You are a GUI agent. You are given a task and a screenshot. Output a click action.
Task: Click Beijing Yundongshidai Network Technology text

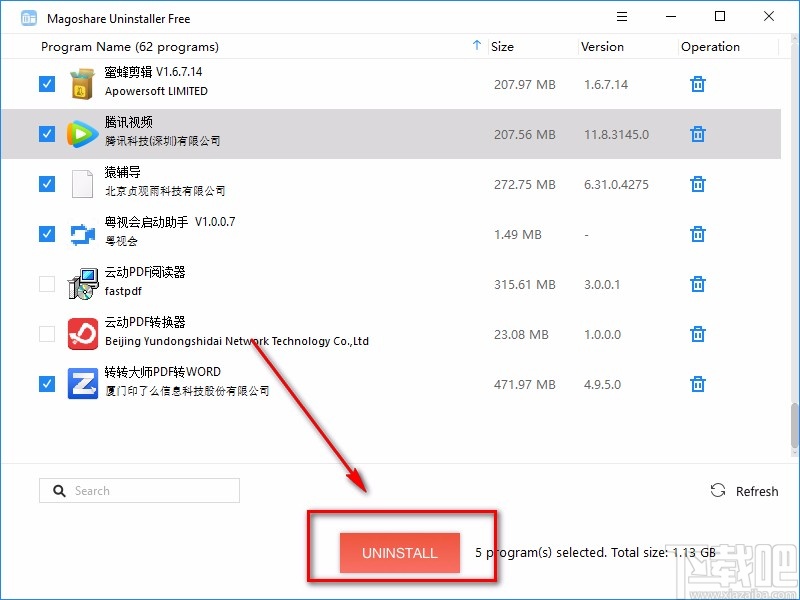click(x=237, y=341)
